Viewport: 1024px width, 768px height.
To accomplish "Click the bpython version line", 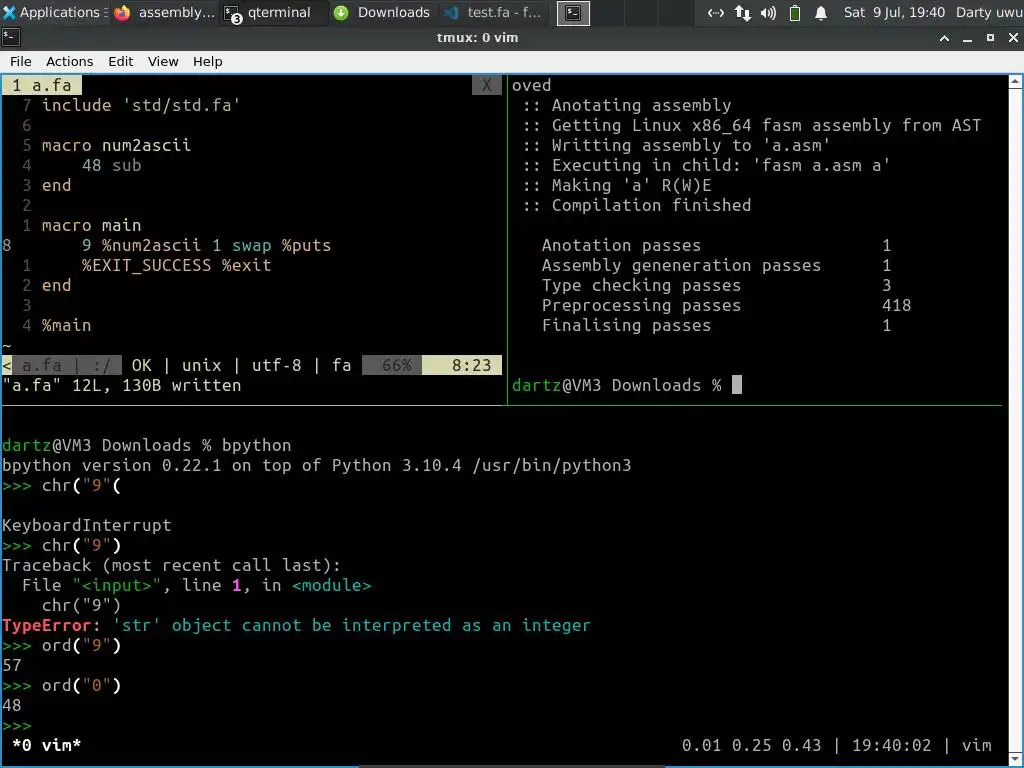I will point(317,465).
